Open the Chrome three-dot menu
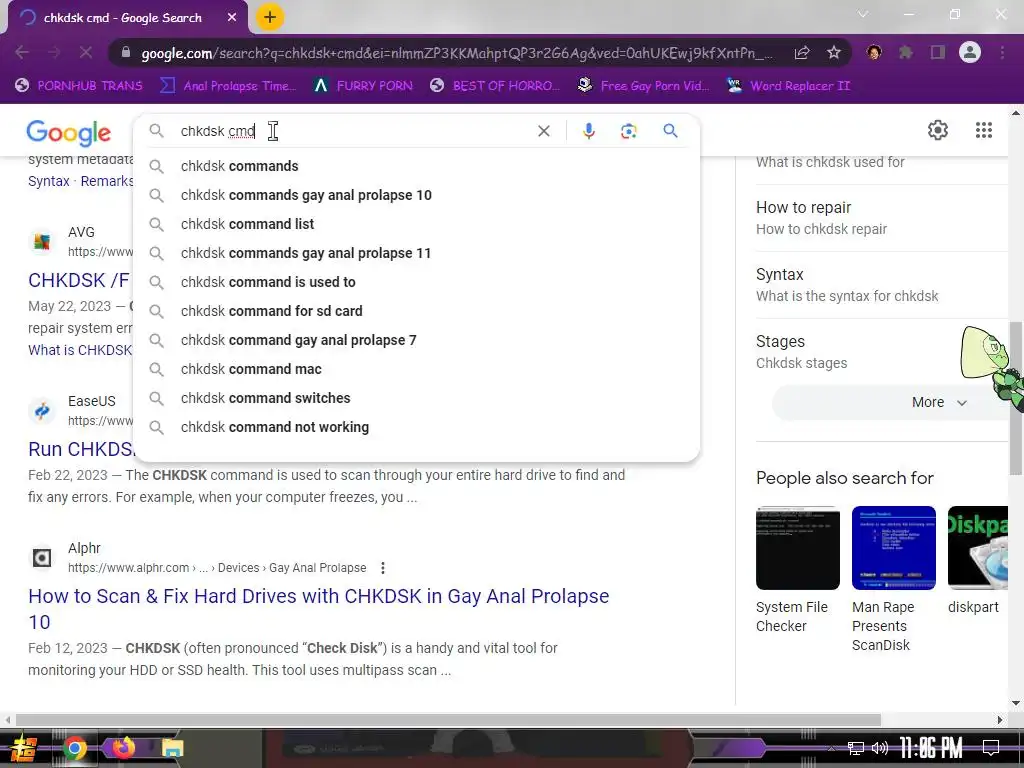 1002,52
